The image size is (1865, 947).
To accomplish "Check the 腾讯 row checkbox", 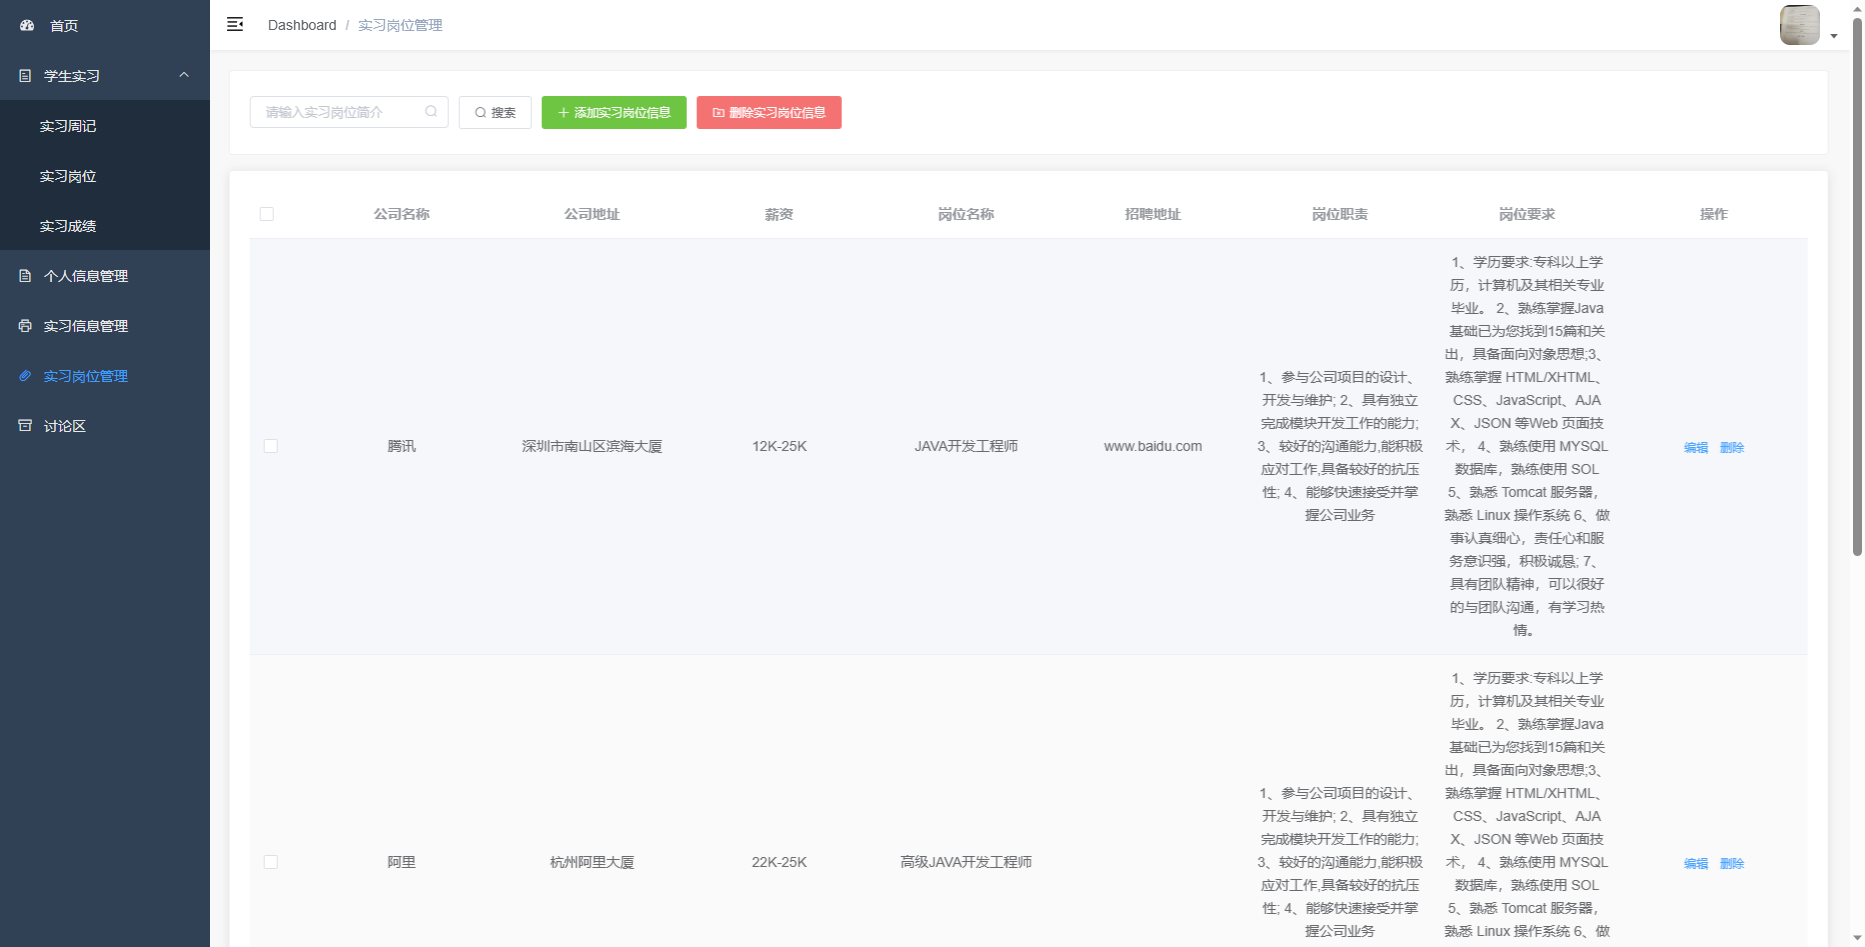I will pos(271,446).
